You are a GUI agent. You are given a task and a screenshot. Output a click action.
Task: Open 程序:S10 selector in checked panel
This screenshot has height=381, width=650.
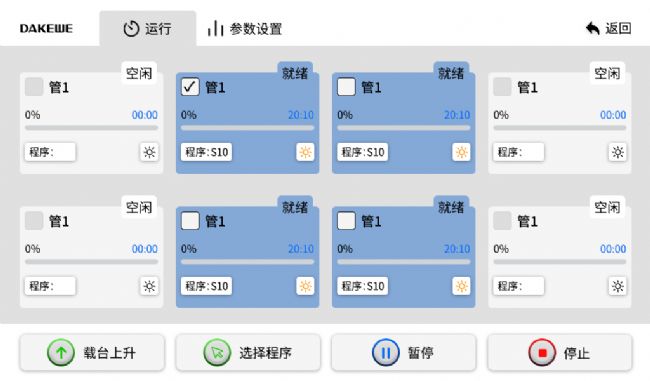(206, 152)
